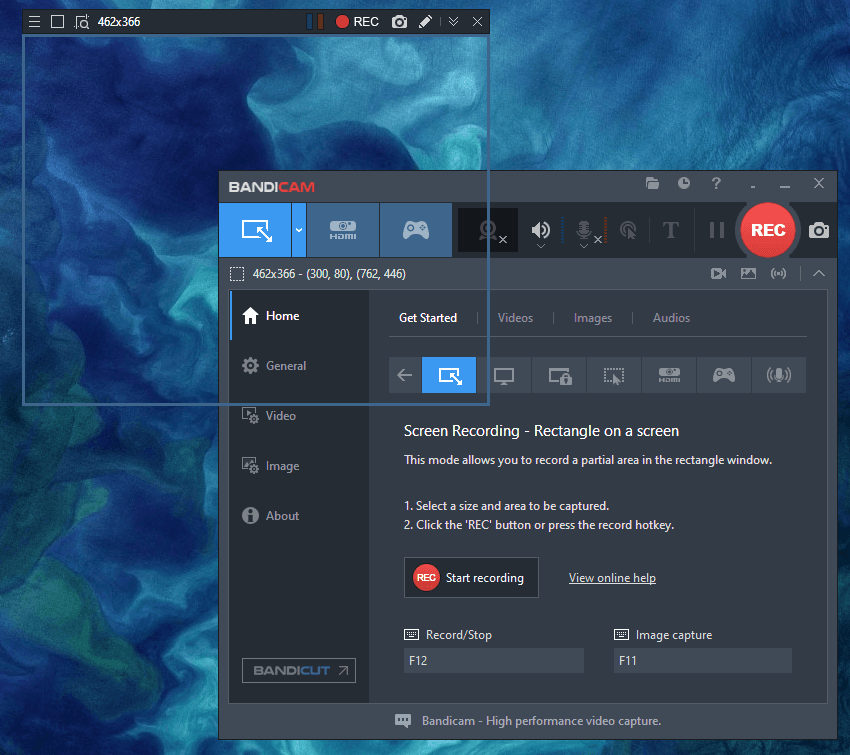Toggle the webcam overlay on

[x=488, y=230]
